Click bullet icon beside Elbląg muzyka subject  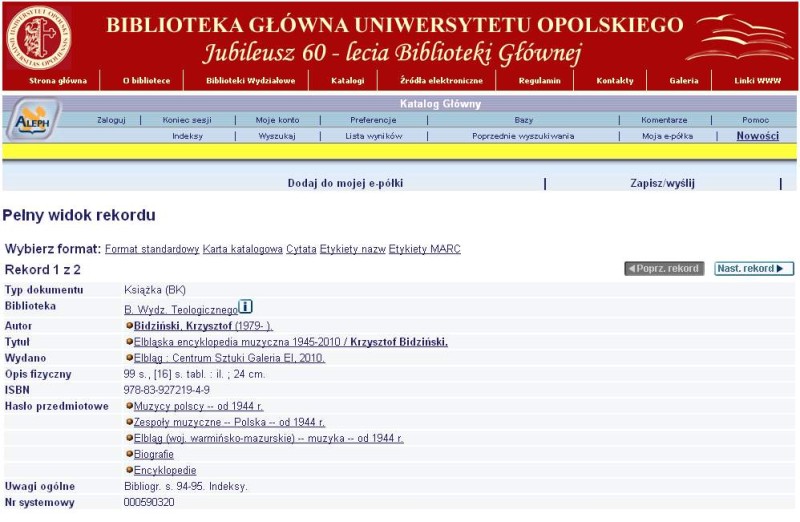coord(129,437)
